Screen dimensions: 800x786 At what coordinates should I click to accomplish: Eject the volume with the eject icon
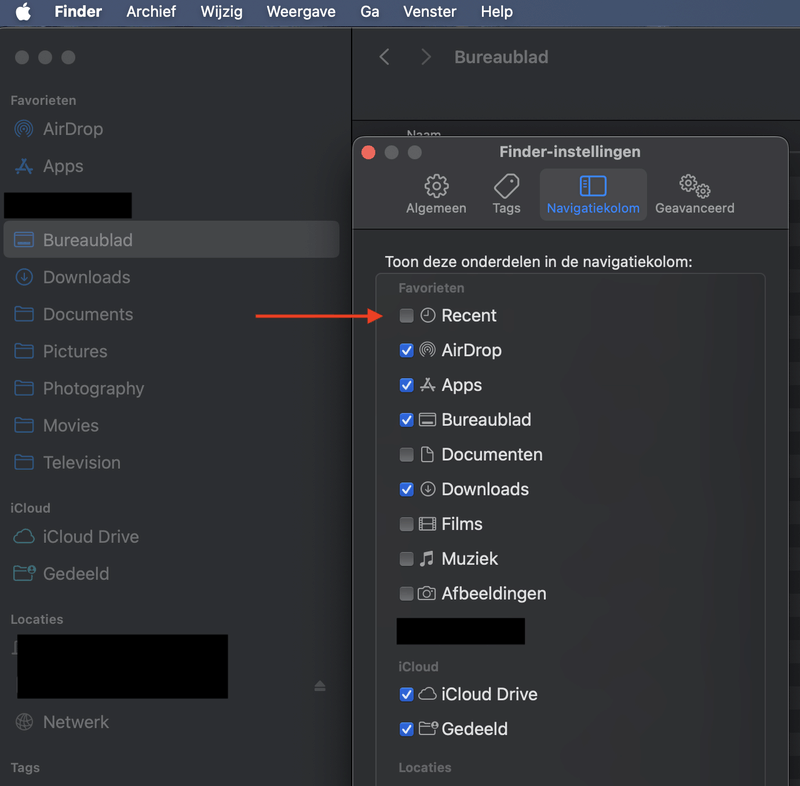pos(320,686)
